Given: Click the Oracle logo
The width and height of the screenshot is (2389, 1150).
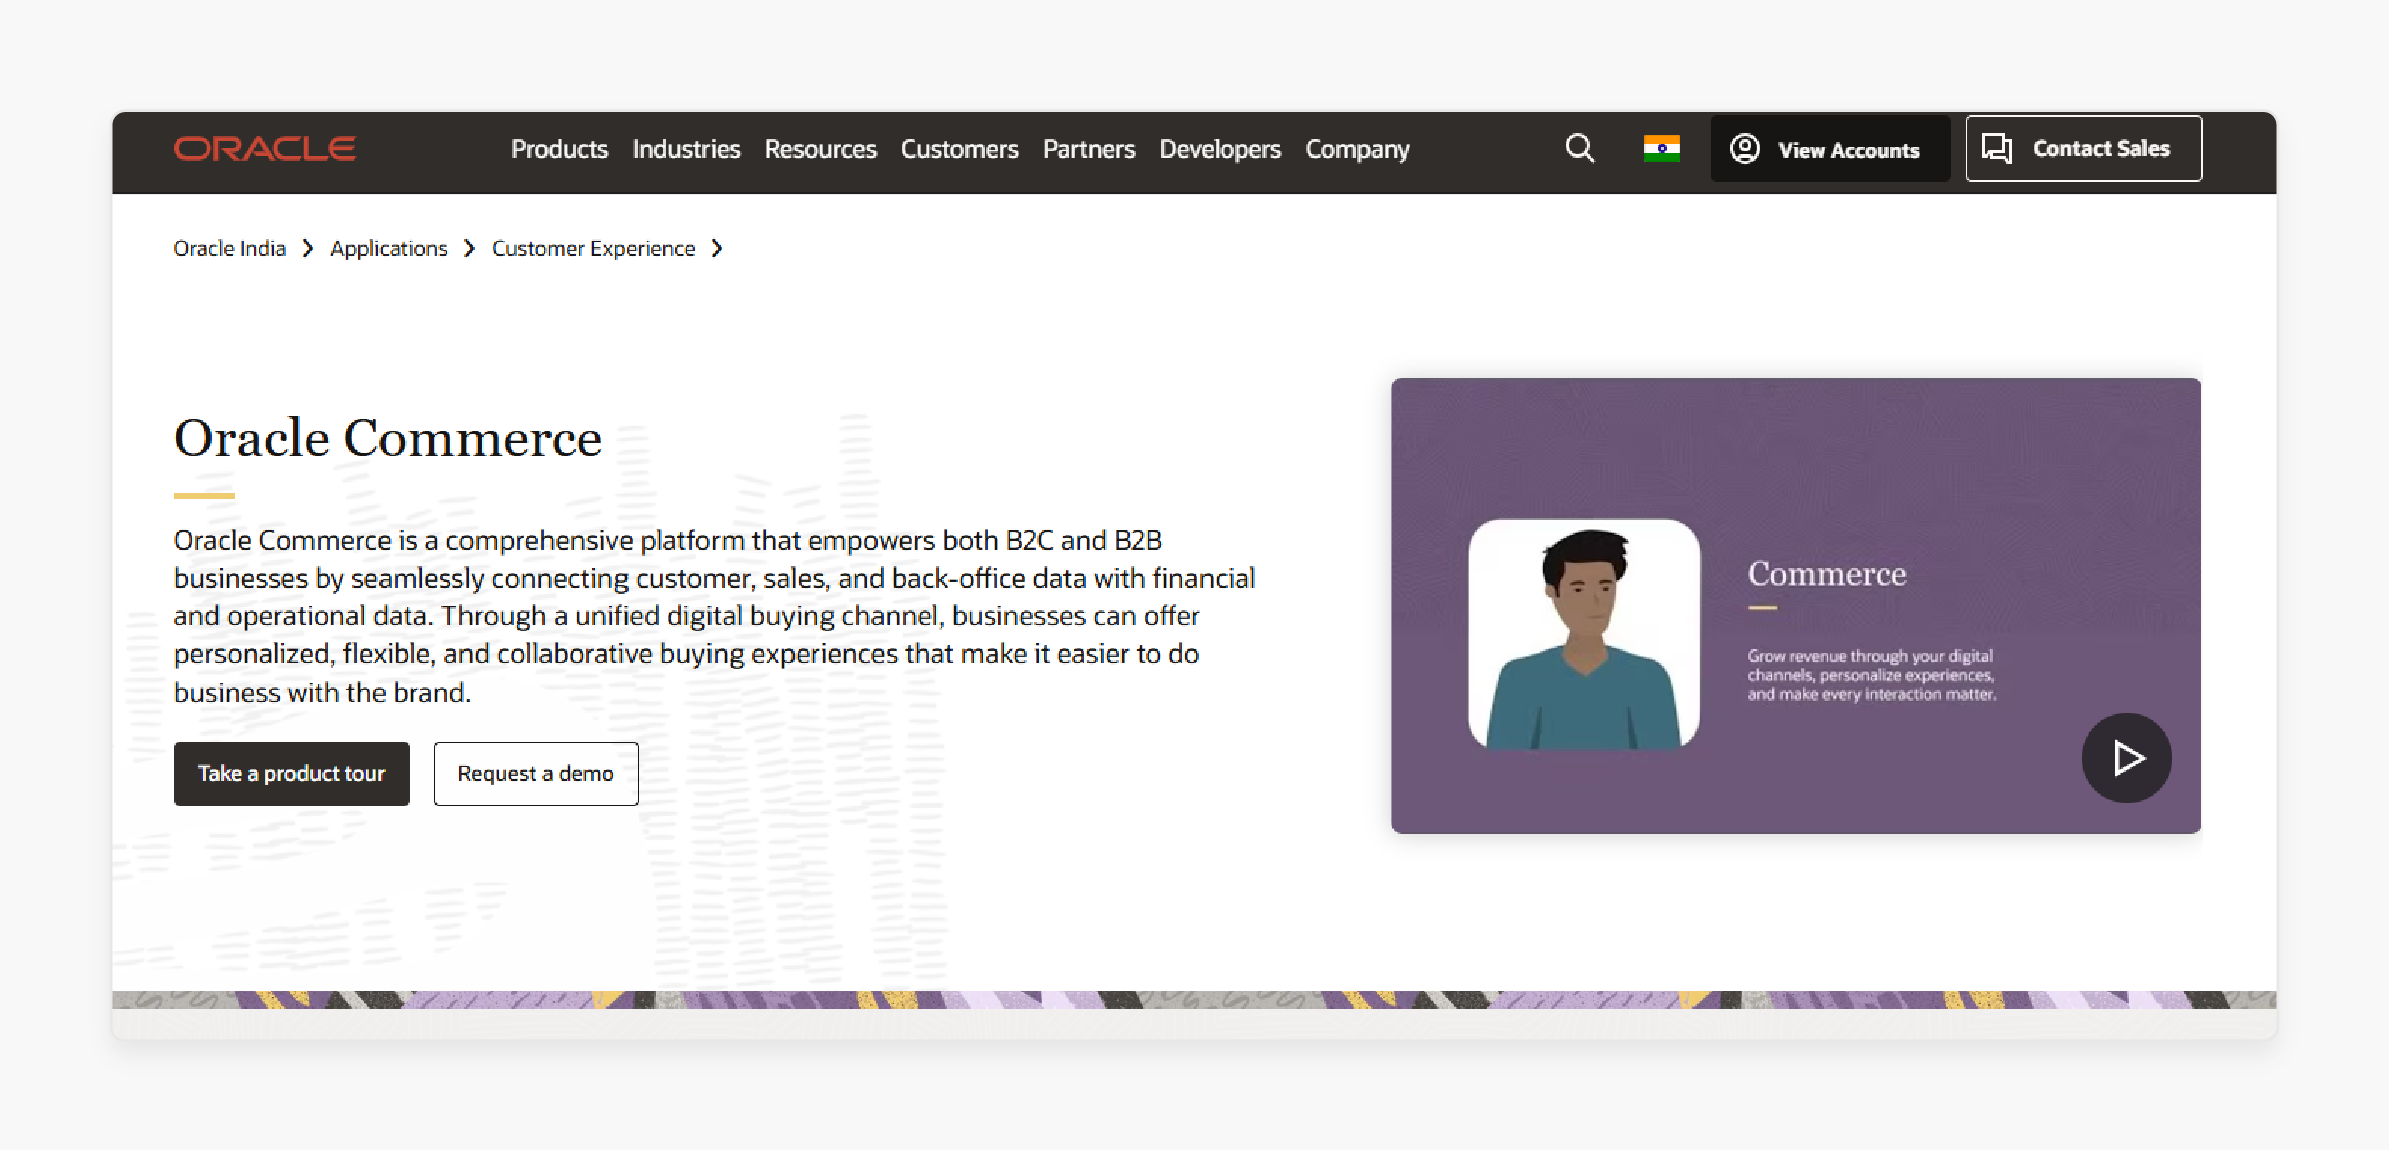Looking at the screenshot, I should pyautogui.click(x=265, y=149).
